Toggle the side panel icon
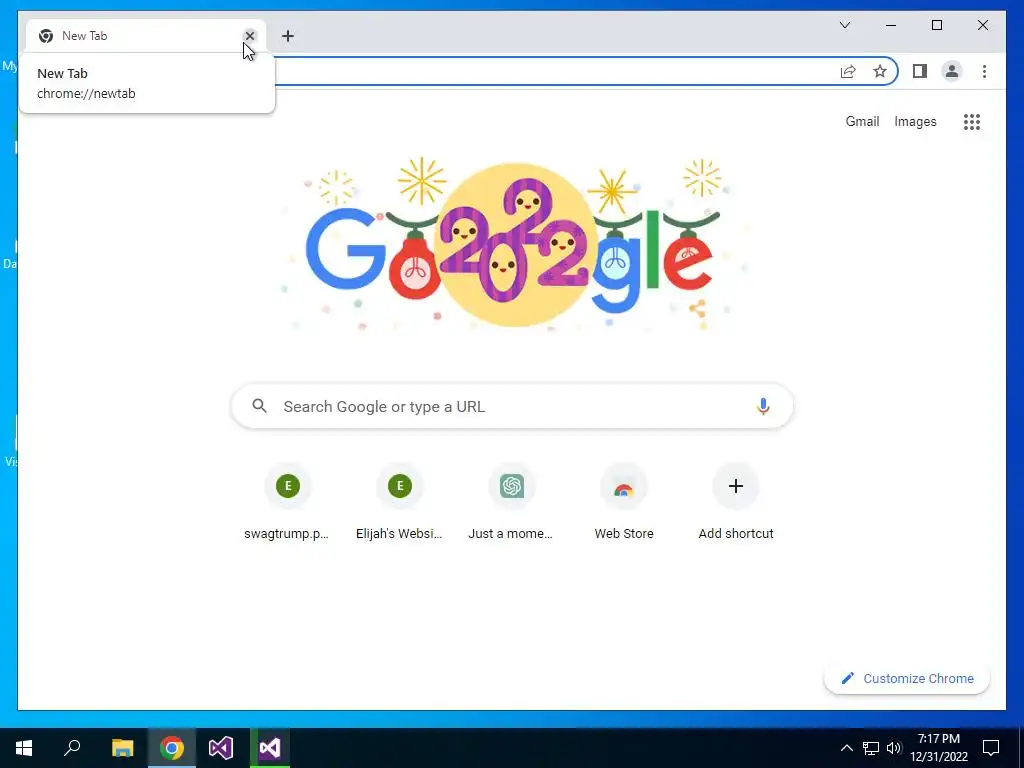This screenshot has height=768, width=1024. point(920,71)
